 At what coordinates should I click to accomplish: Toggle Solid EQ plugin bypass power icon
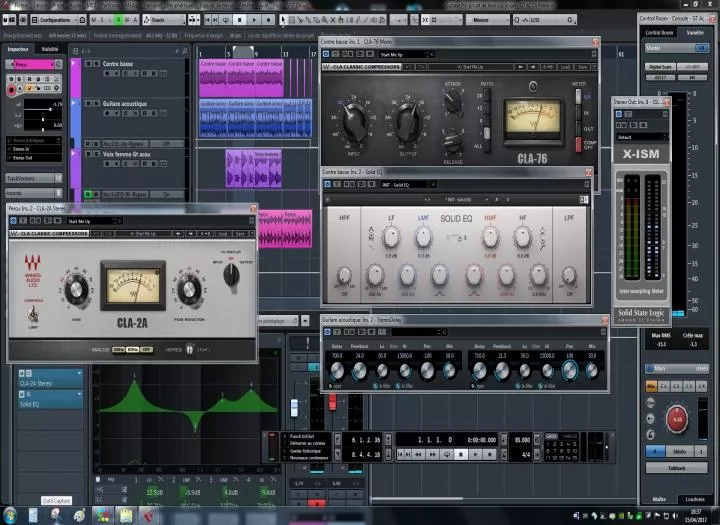pyautogui.click(x=327, y=185)
